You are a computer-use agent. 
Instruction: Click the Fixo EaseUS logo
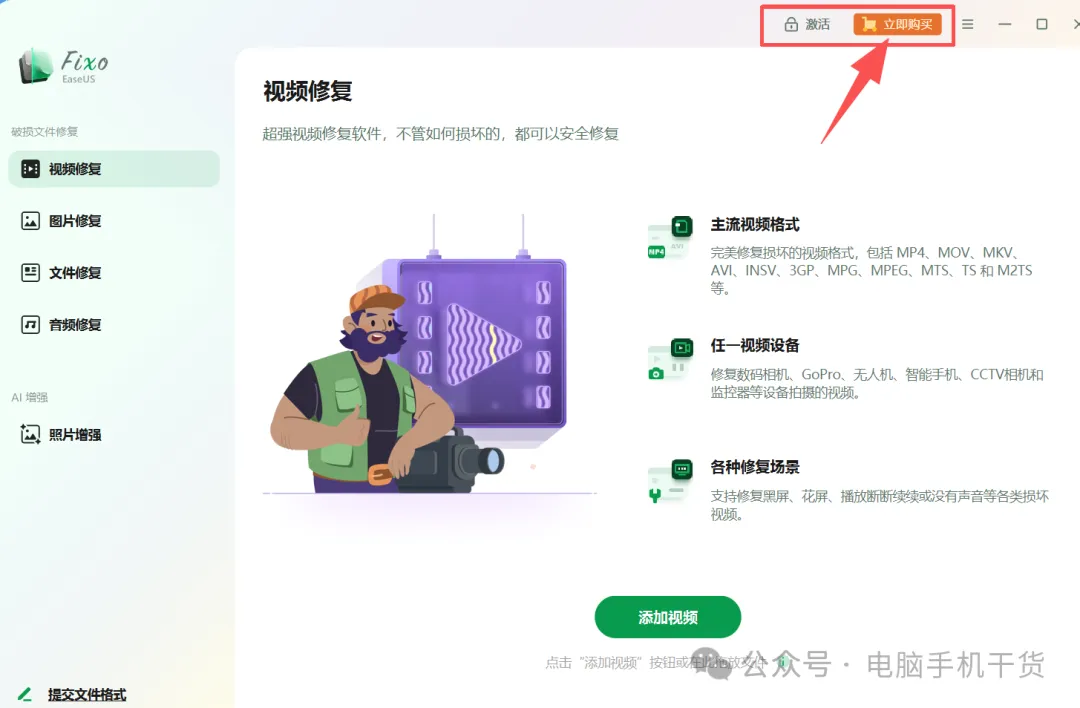coord(63,67)
